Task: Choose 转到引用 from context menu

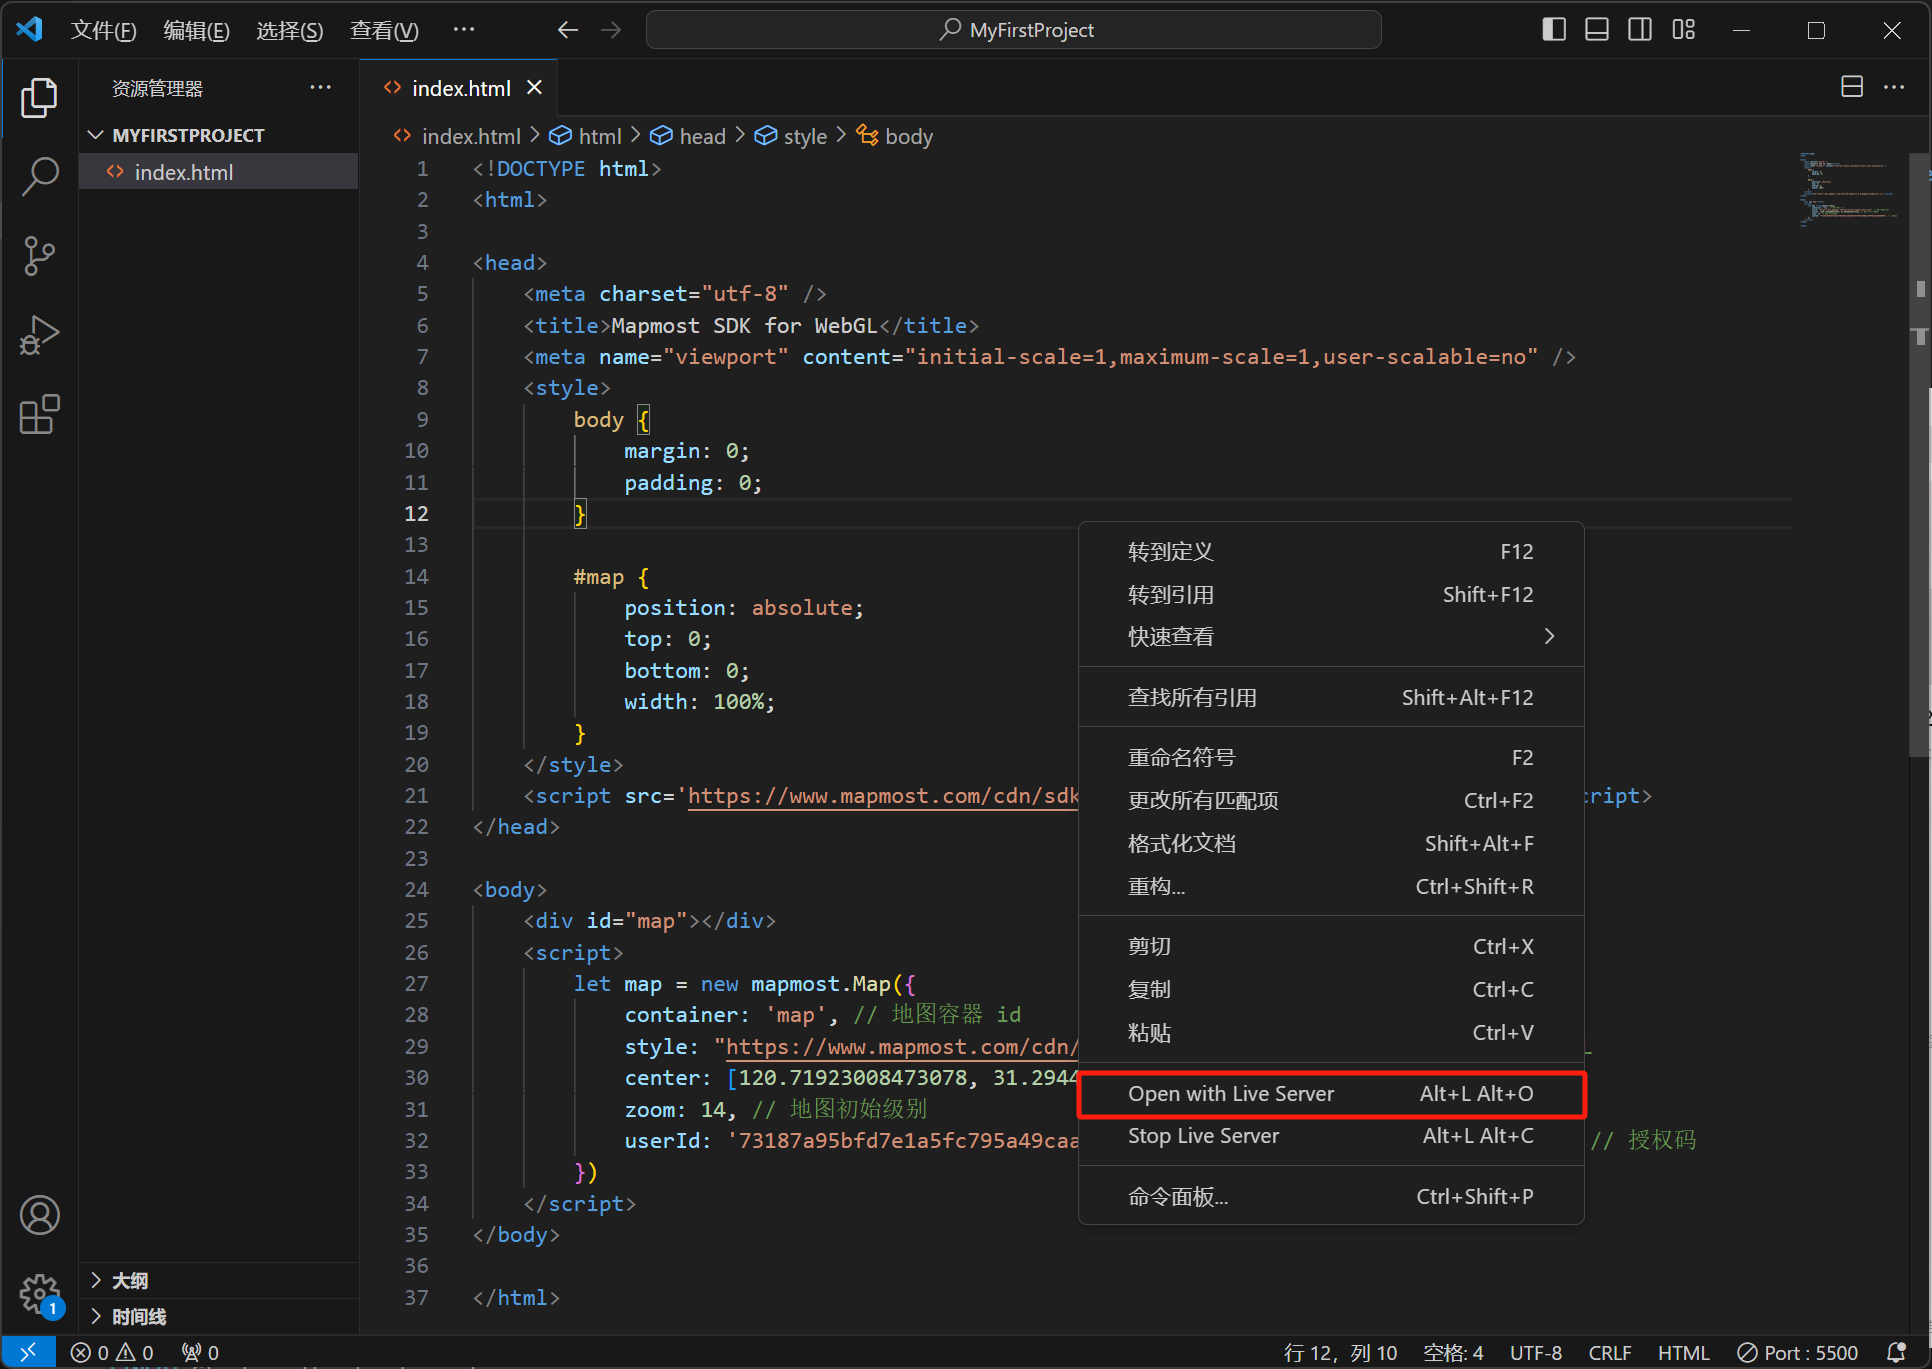Action: coord(1331,595)
